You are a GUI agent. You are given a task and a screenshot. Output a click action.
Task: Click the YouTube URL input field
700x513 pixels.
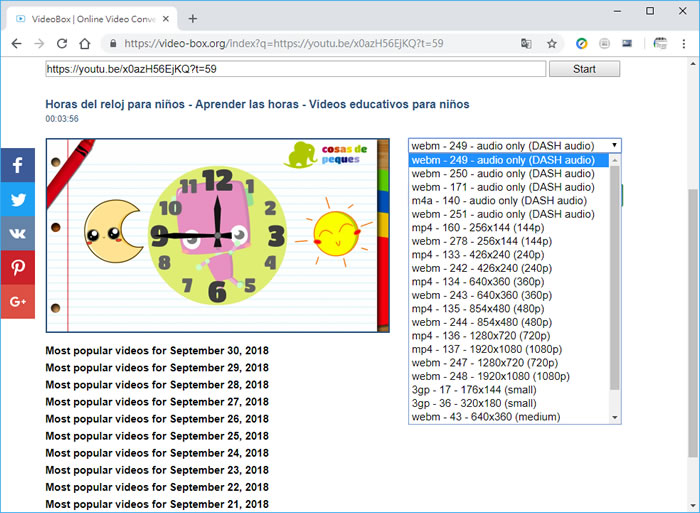[295, 69]
